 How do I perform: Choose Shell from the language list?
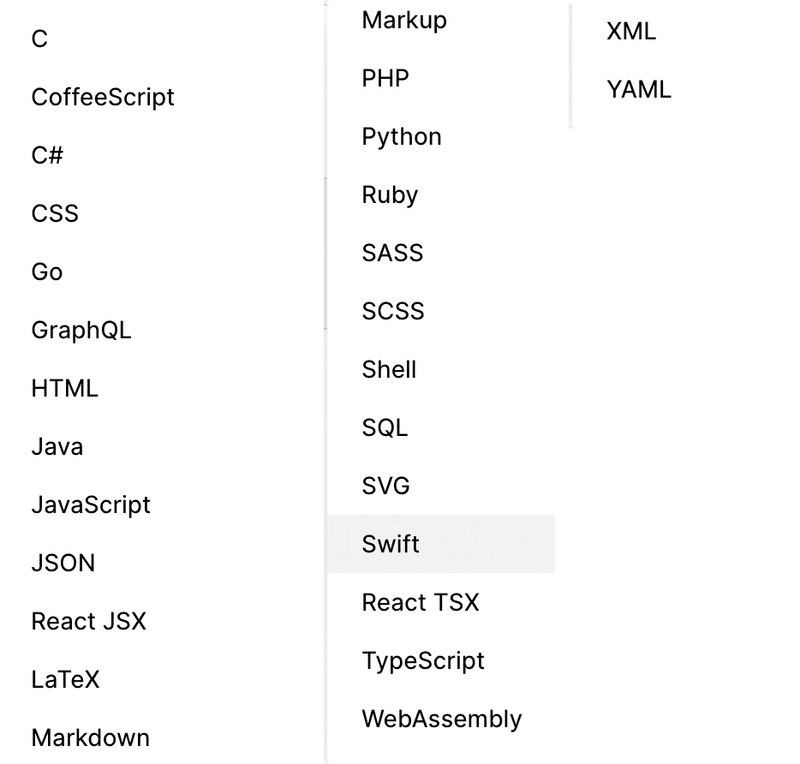coord(389,369)
